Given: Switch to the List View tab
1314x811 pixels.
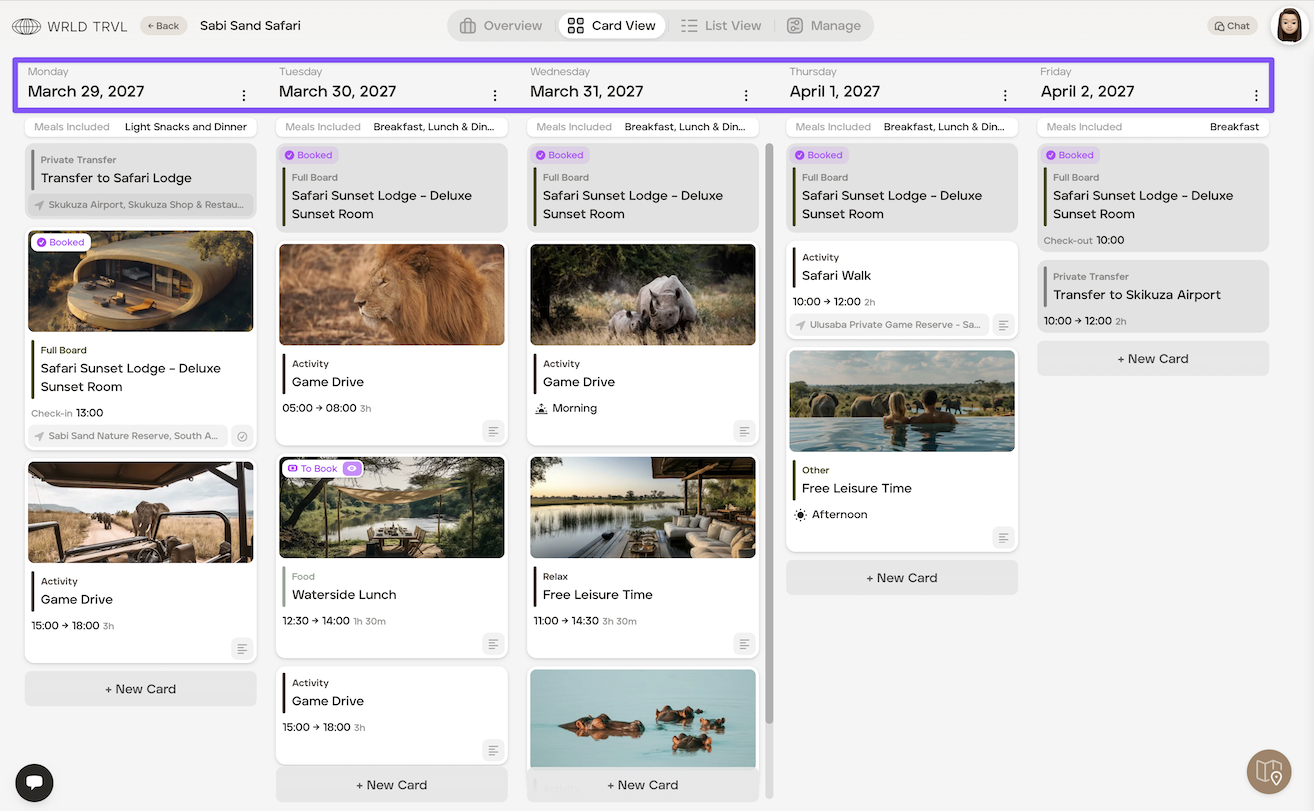Looking at the screenshot, I should [x=721, y=26].
